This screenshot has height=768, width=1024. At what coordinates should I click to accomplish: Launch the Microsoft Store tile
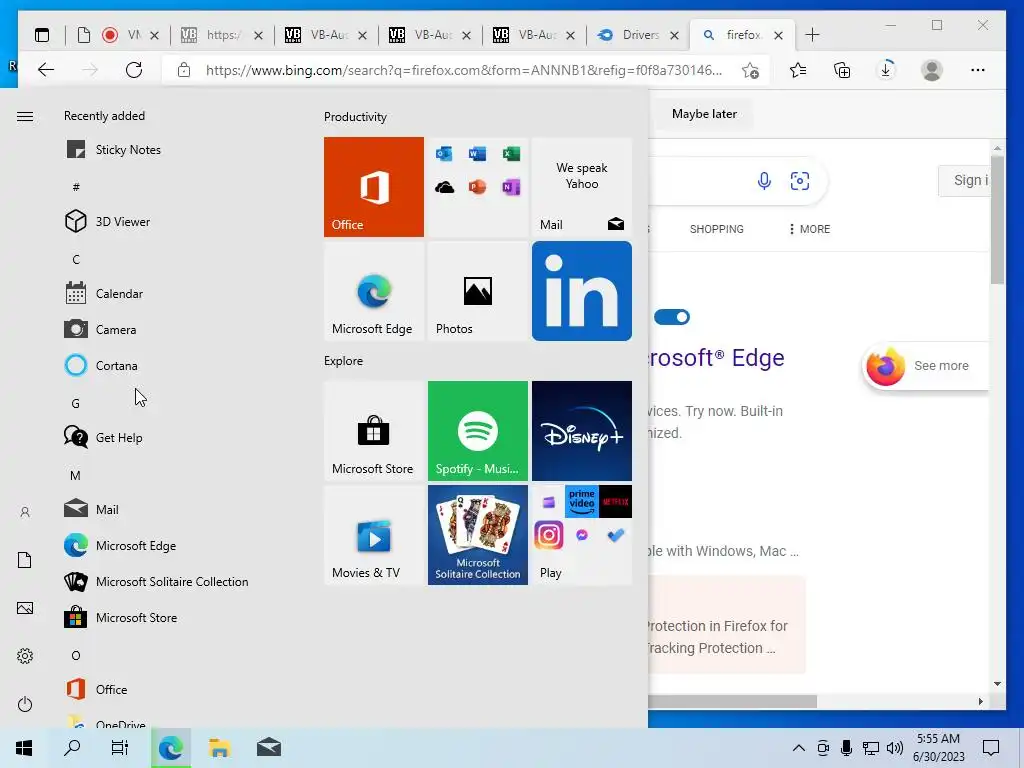[x=374, y=431]
